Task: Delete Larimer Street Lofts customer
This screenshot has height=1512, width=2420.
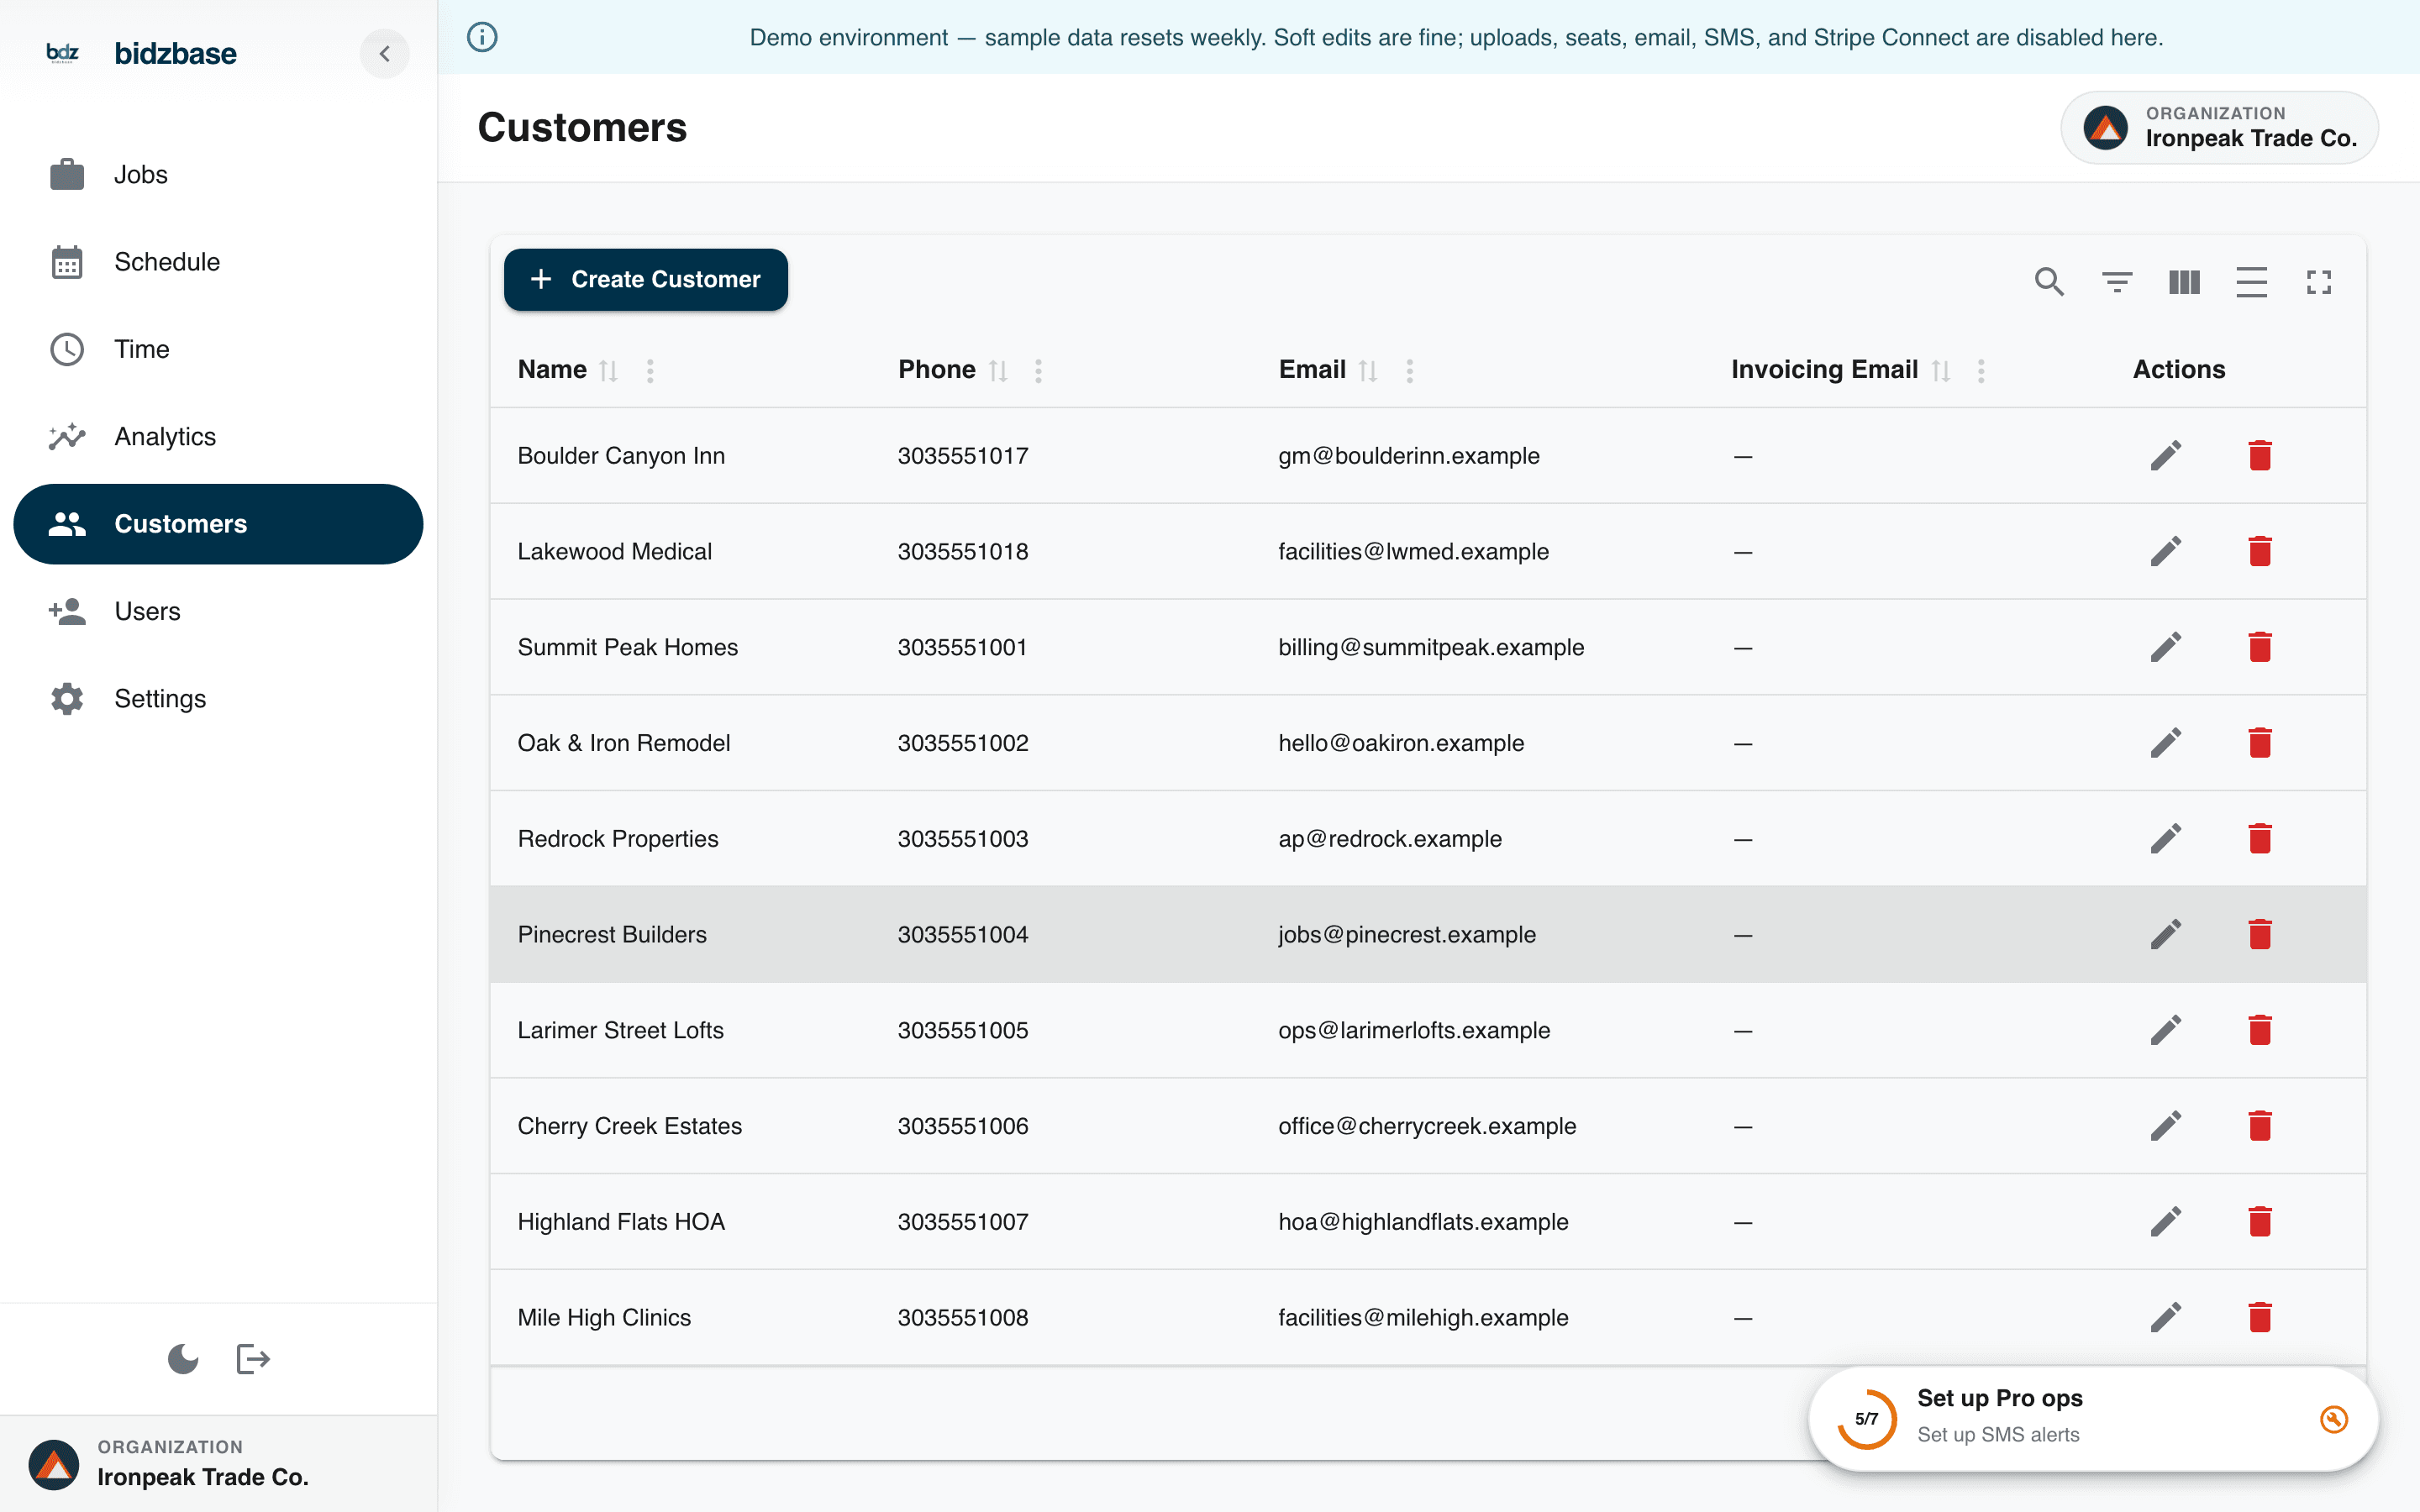Action: coord(2260,1030)
